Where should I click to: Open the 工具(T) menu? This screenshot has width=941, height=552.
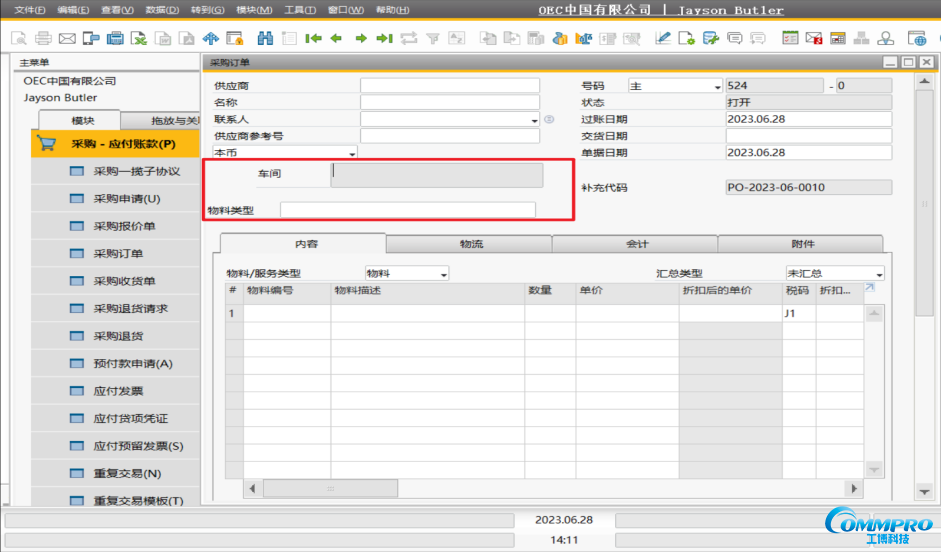[299, 10]
